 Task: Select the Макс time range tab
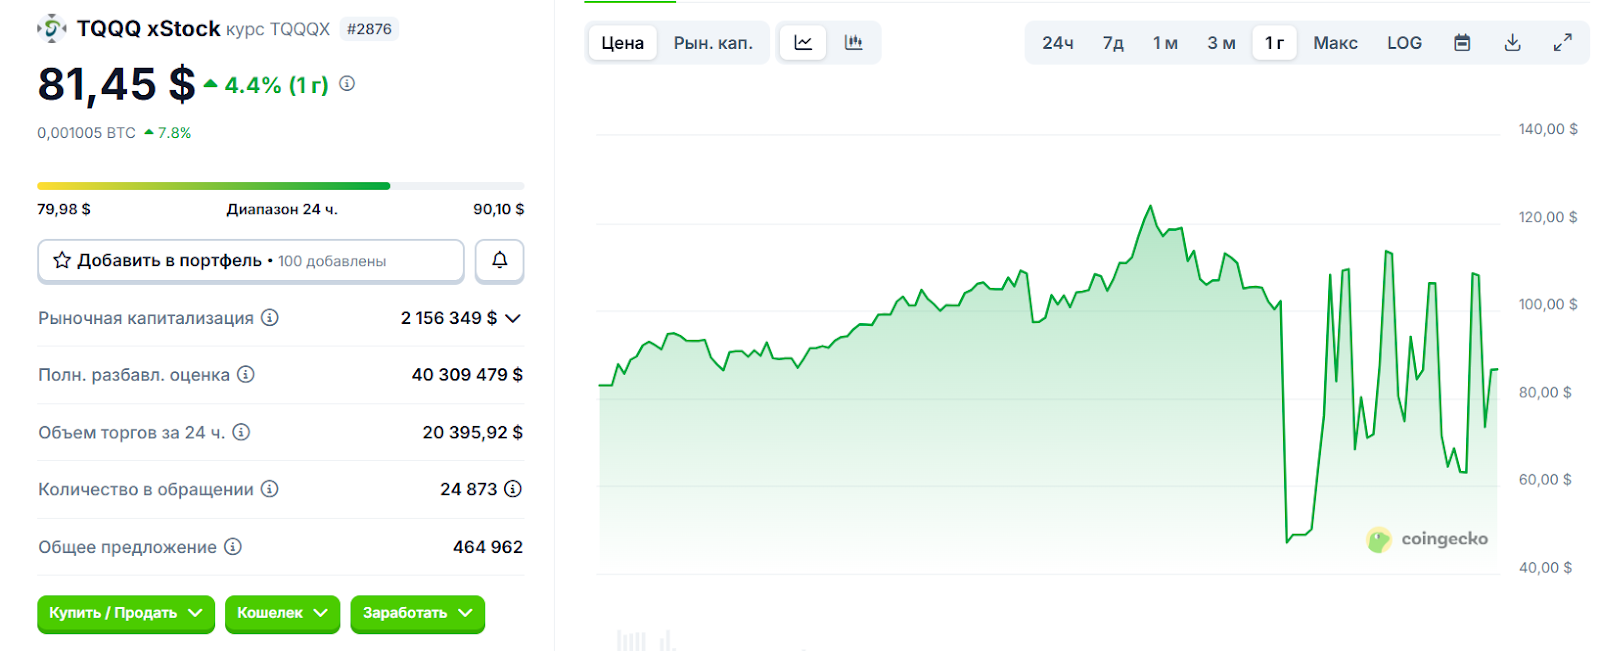(x=1335, y=43)
